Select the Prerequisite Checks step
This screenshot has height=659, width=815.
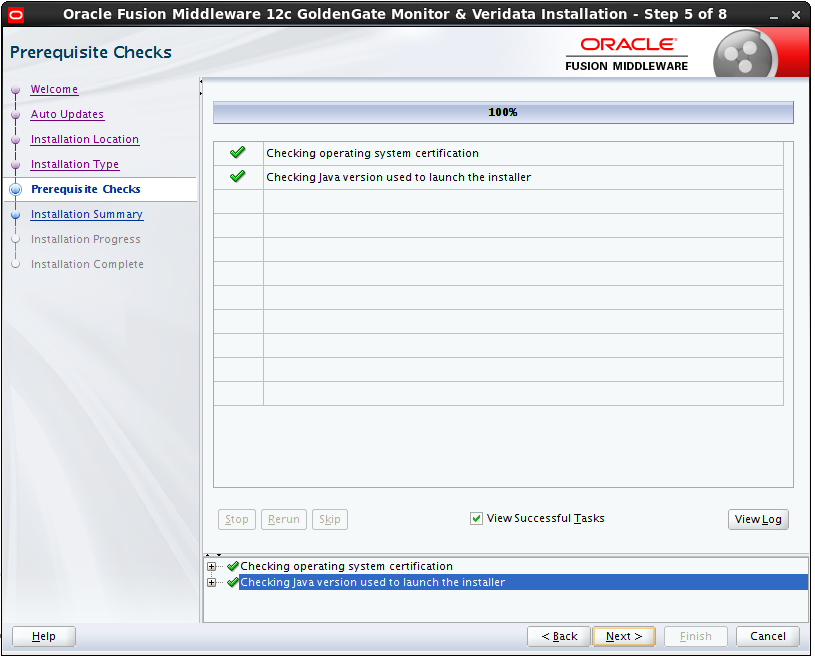pyautogui.click(x=86, y=190)
